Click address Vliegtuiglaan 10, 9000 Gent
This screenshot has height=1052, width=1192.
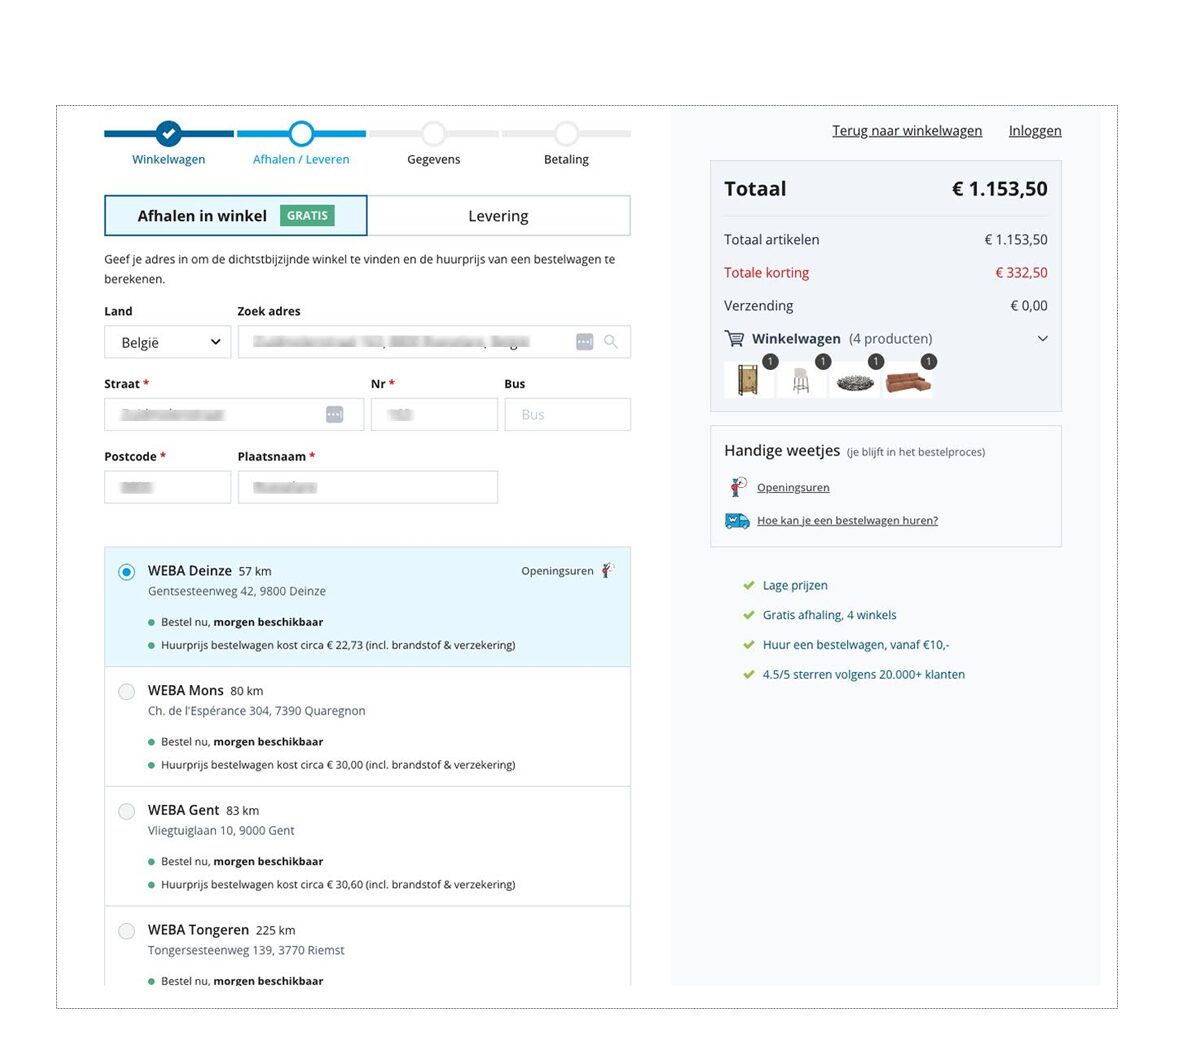[x=220, y=831]
